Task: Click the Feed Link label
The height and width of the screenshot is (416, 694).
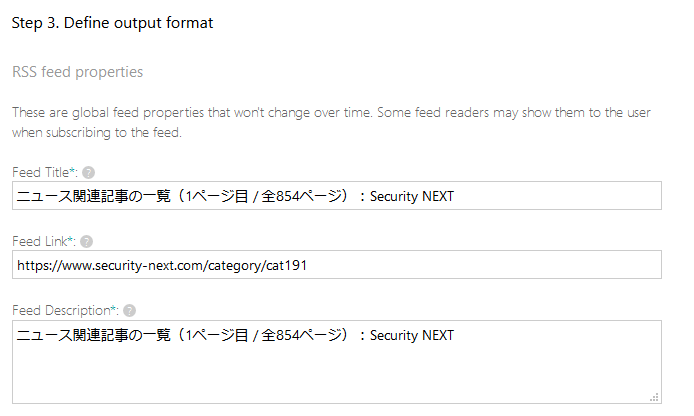Action: [x=40, y=241]
